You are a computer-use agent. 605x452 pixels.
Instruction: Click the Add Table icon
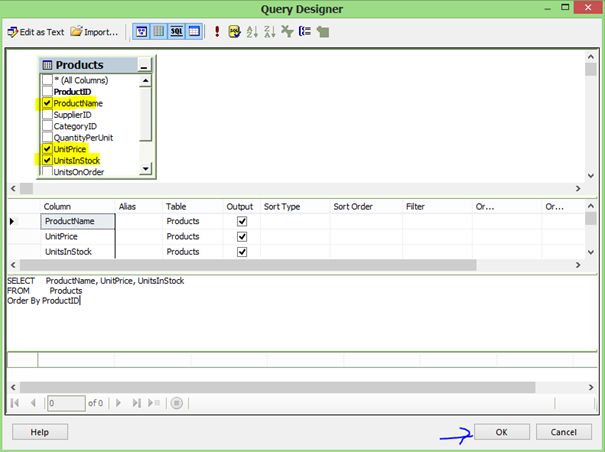coord(323,32)
